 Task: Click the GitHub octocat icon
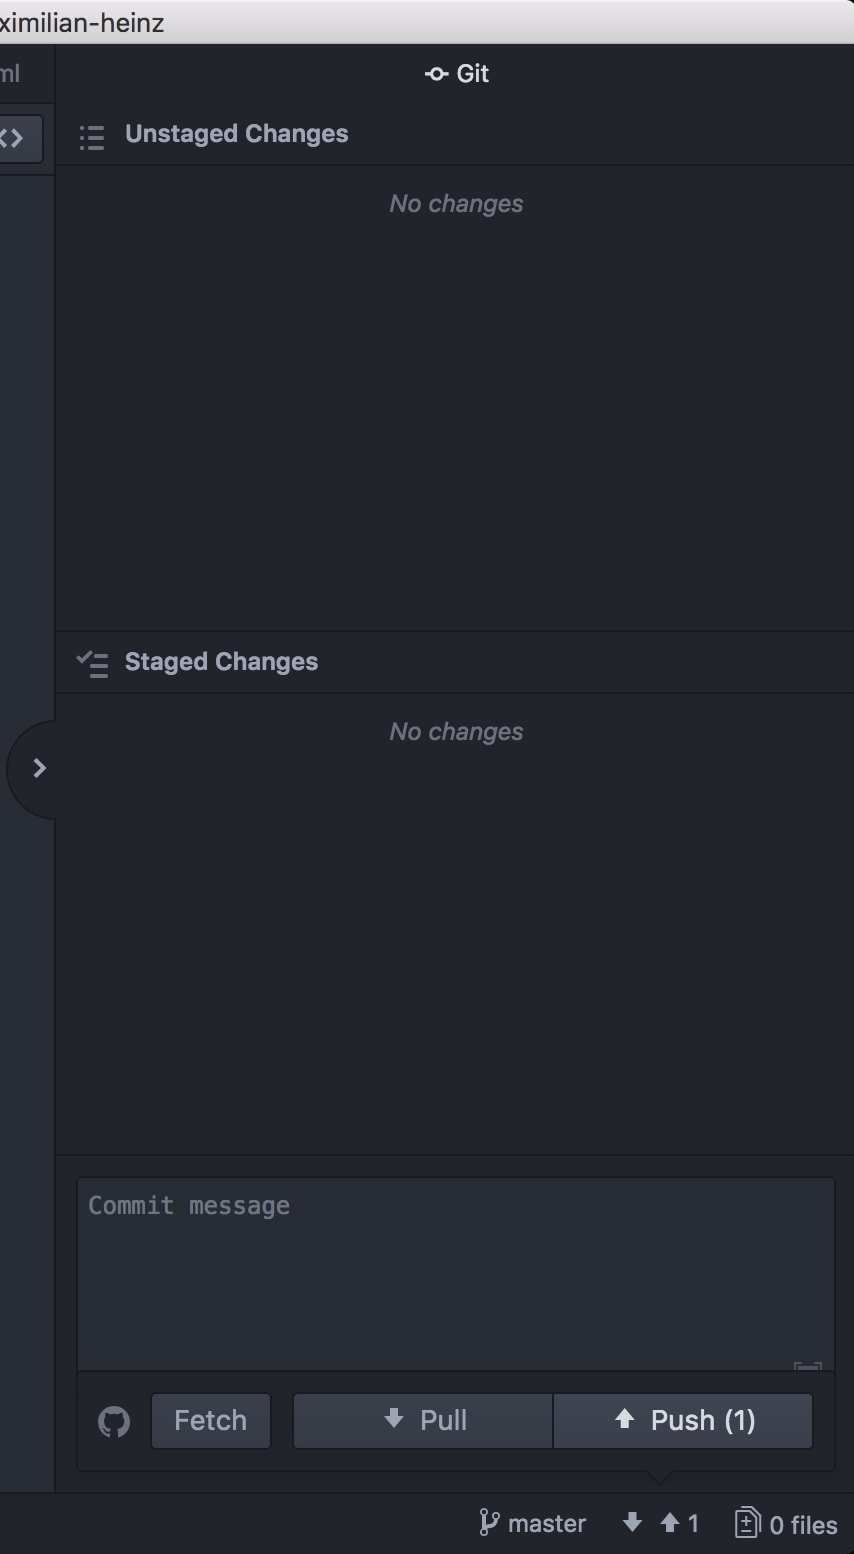pyautogui.click(x=114, y=1421)
